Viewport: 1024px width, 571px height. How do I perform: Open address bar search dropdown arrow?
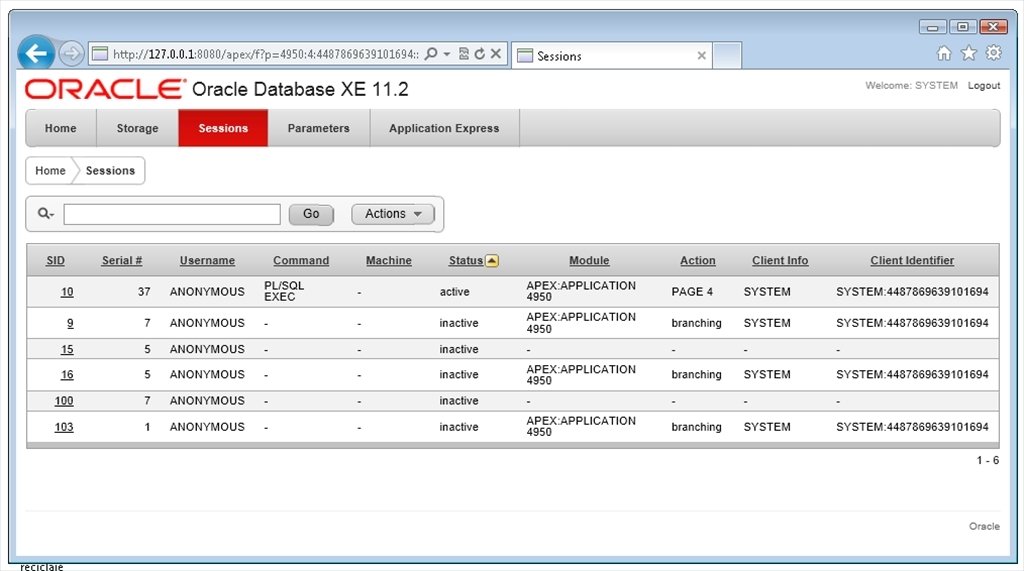[x=447, y=54]
